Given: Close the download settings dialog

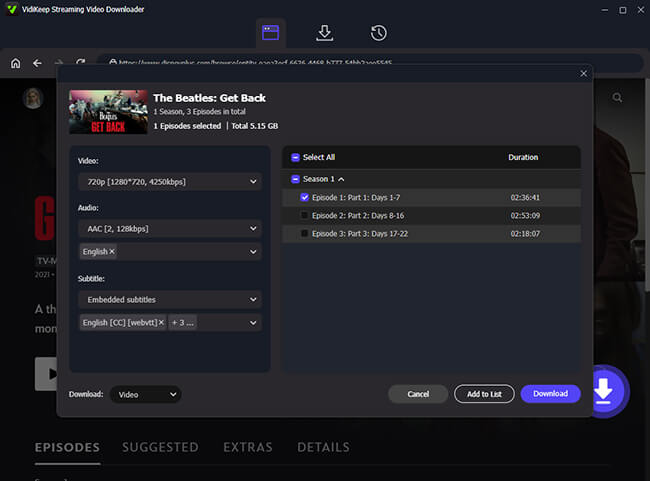Looking at the screenshot, I should [x=583, y=73].
